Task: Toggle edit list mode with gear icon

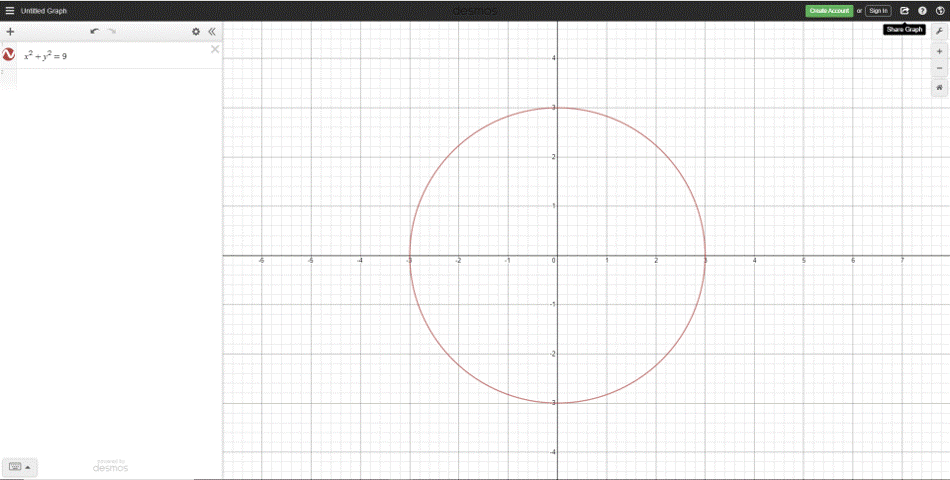Action: pos(196,31)
